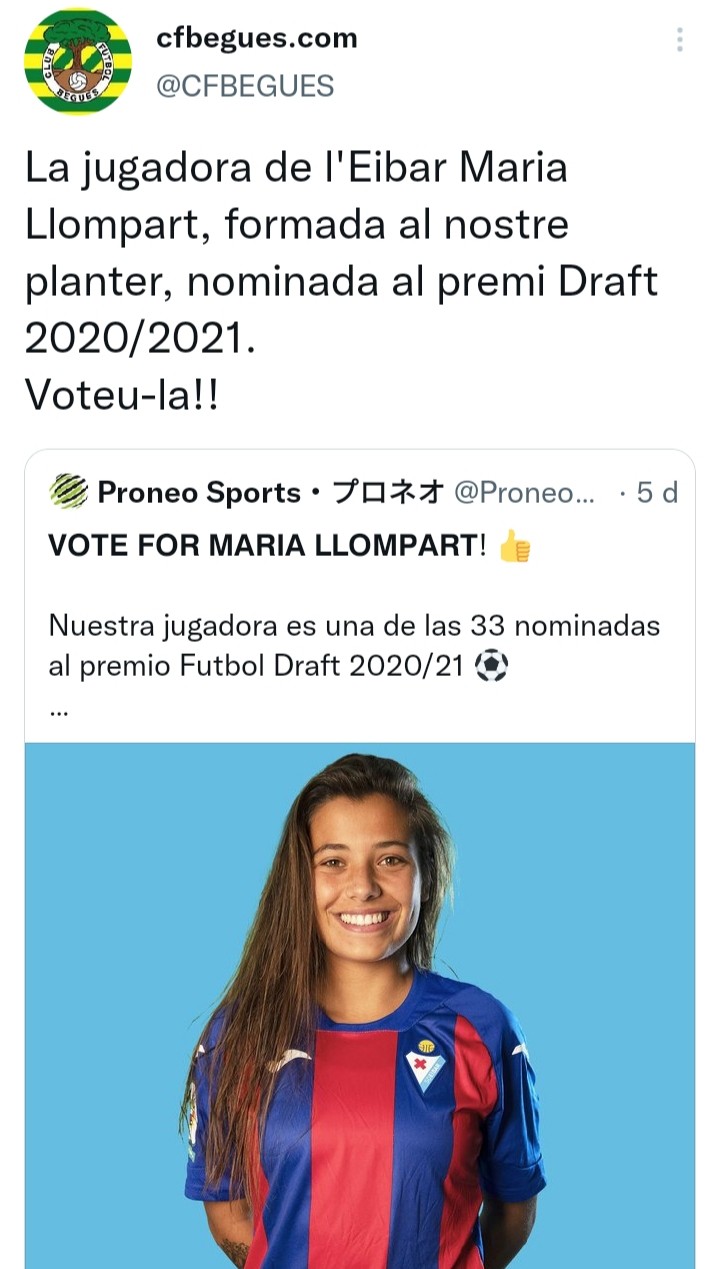
Task: Click the Proneo Sports logo icon
Action: tap(68, 492)
